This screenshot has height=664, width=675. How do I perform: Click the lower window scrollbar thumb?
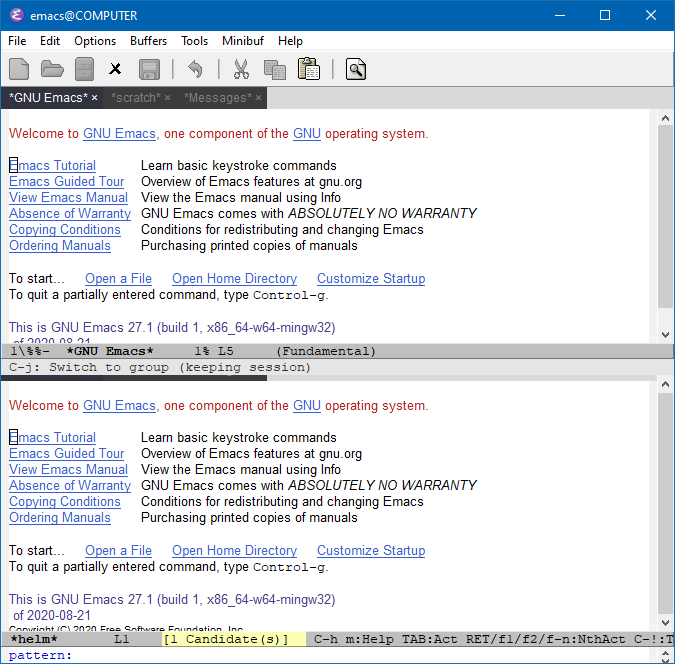click(666, 503)
